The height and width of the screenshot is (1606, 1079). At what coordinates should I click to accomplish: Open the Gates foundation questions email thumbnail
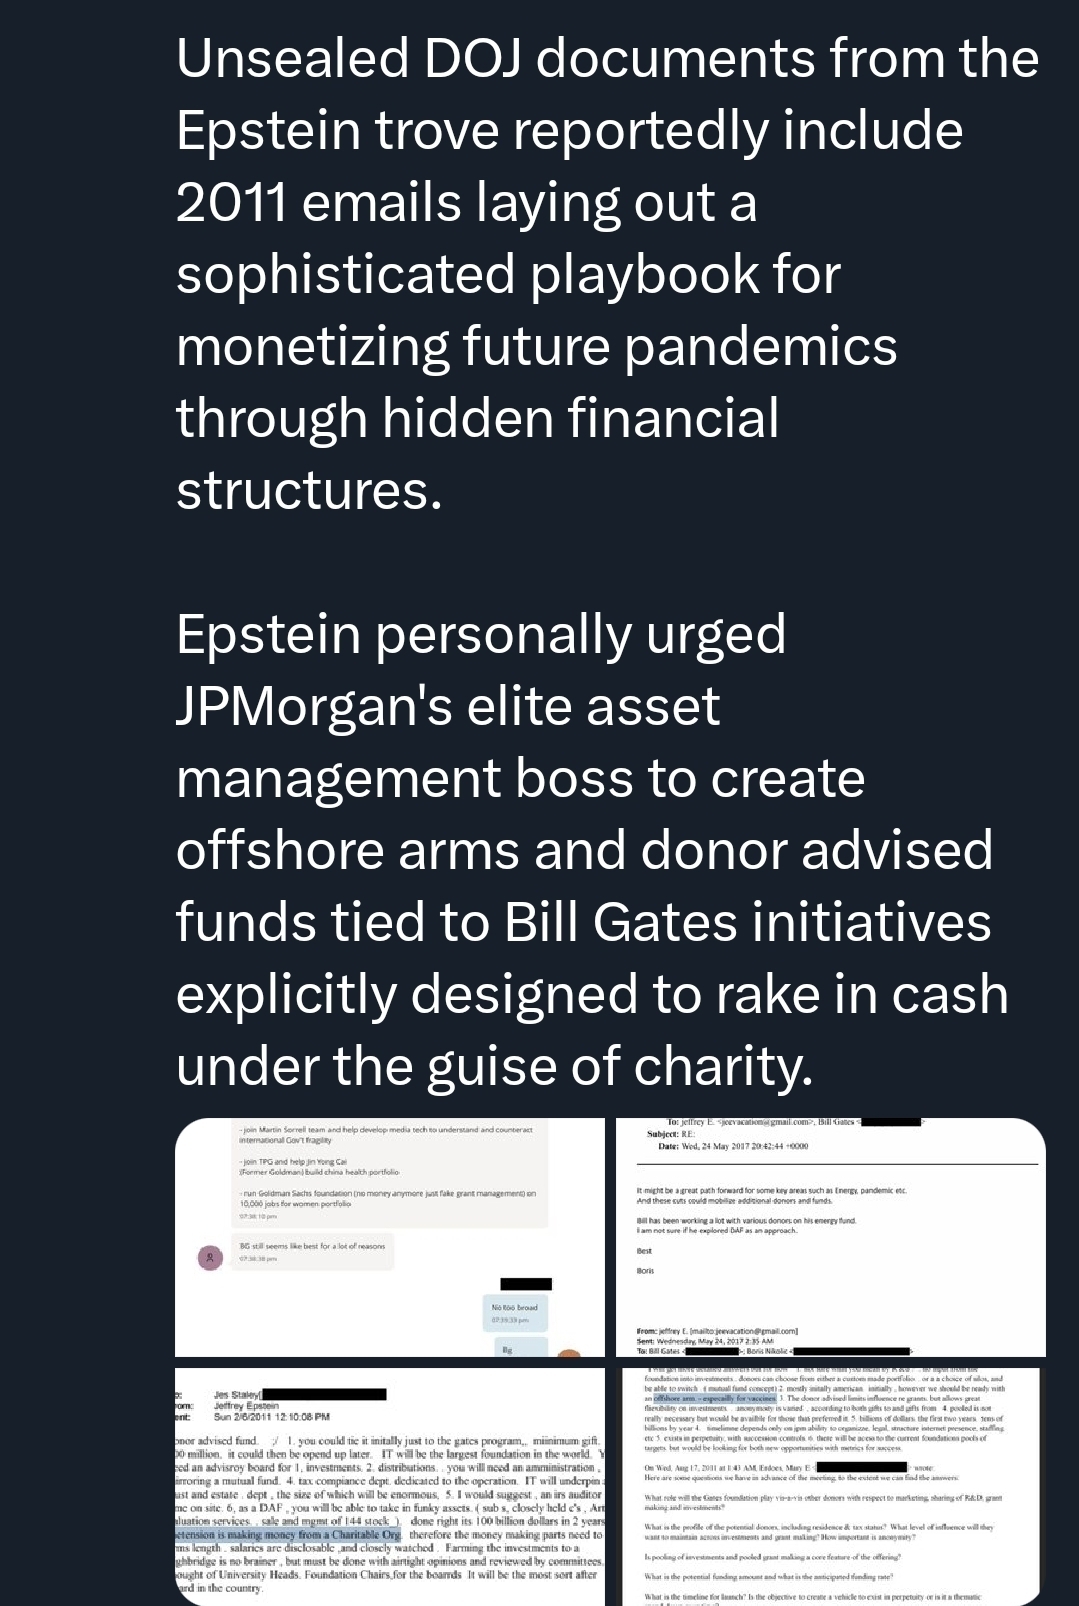click(830, 1486)
